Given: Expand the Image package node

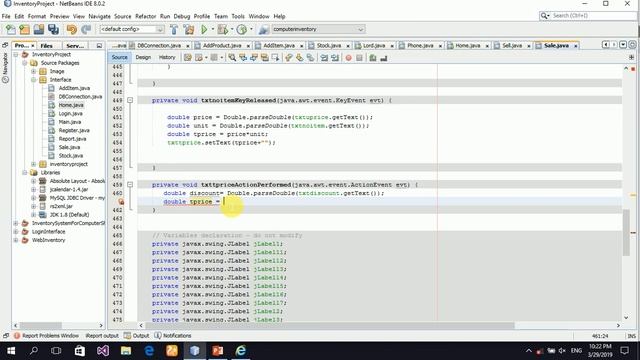Looking at the screenshot, I should click(34, 71).
